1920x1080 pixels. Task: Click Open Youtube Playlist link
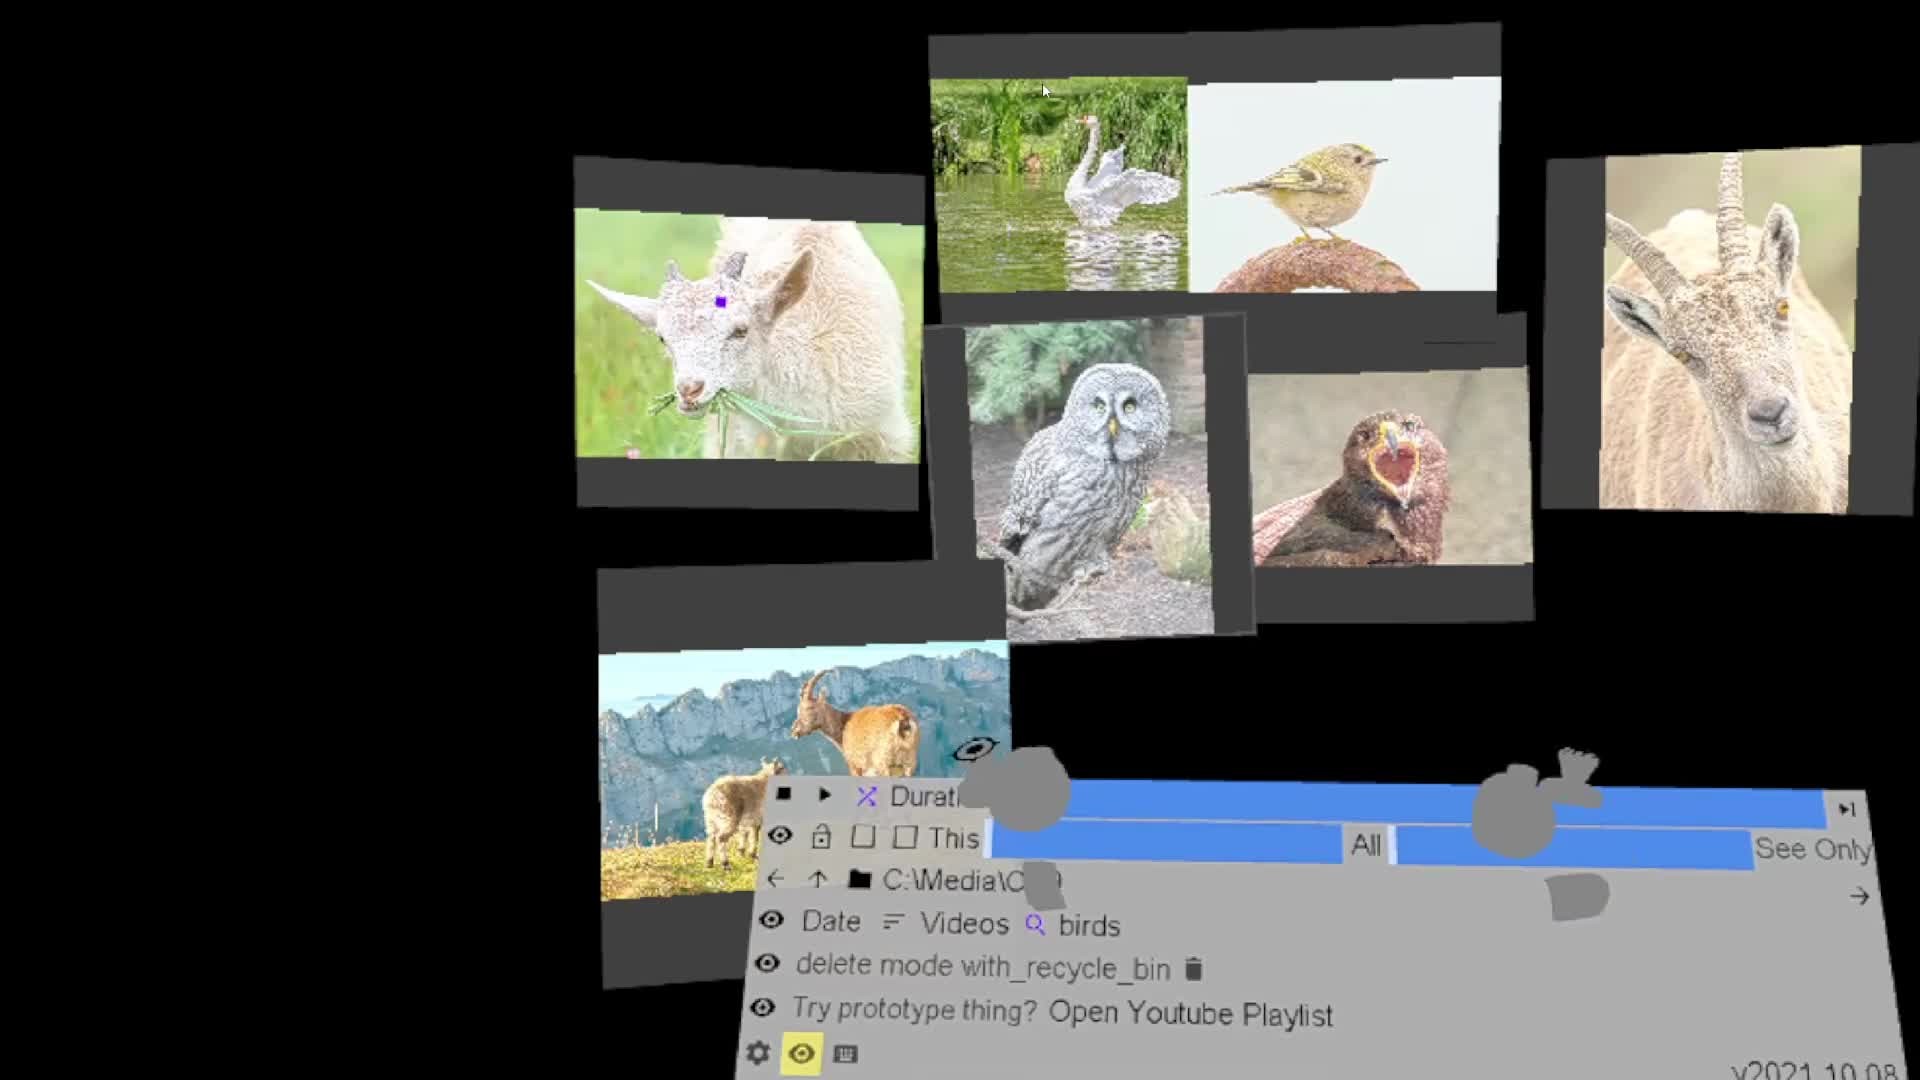coord(1190,1014)
